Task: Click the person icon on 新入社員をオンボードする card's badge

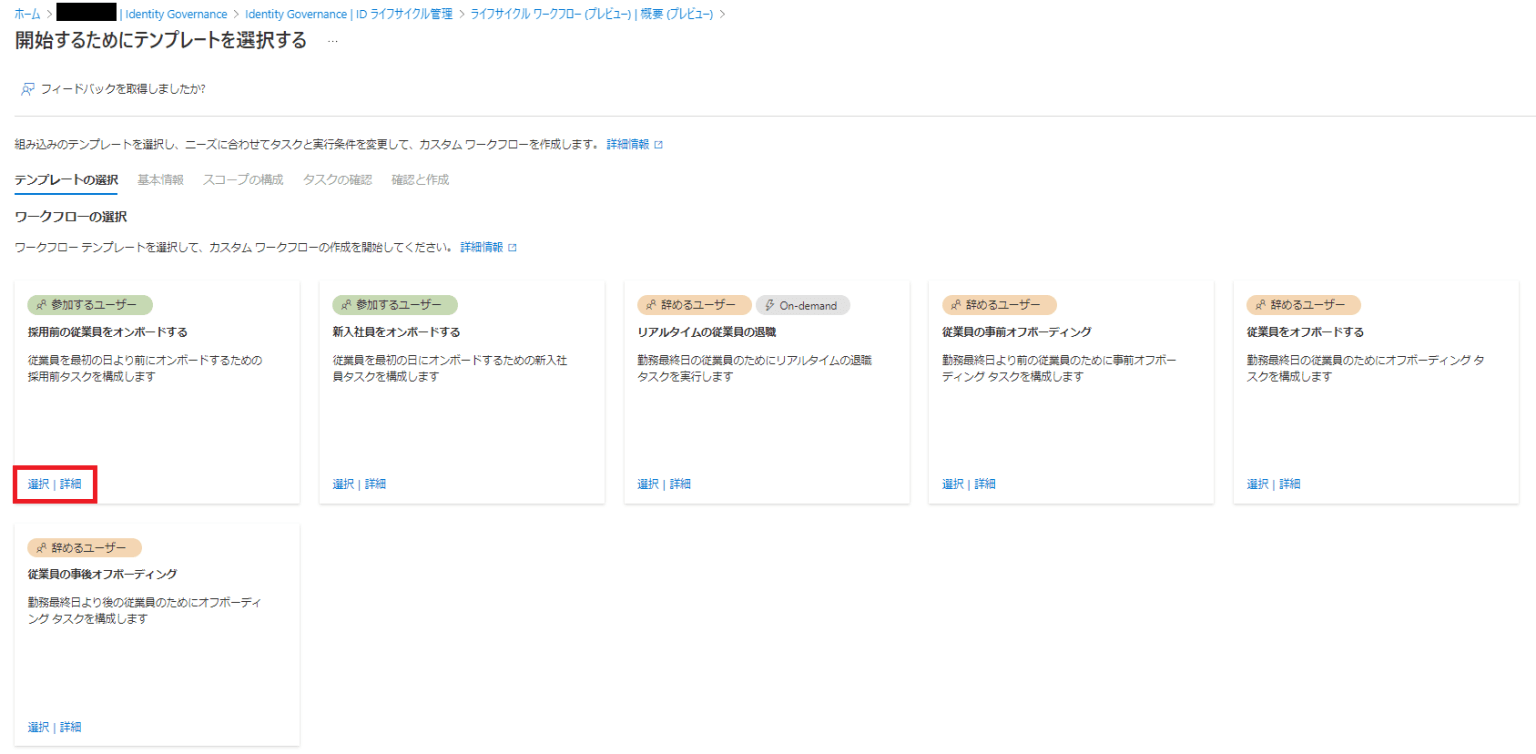Action: pos(346,304)
